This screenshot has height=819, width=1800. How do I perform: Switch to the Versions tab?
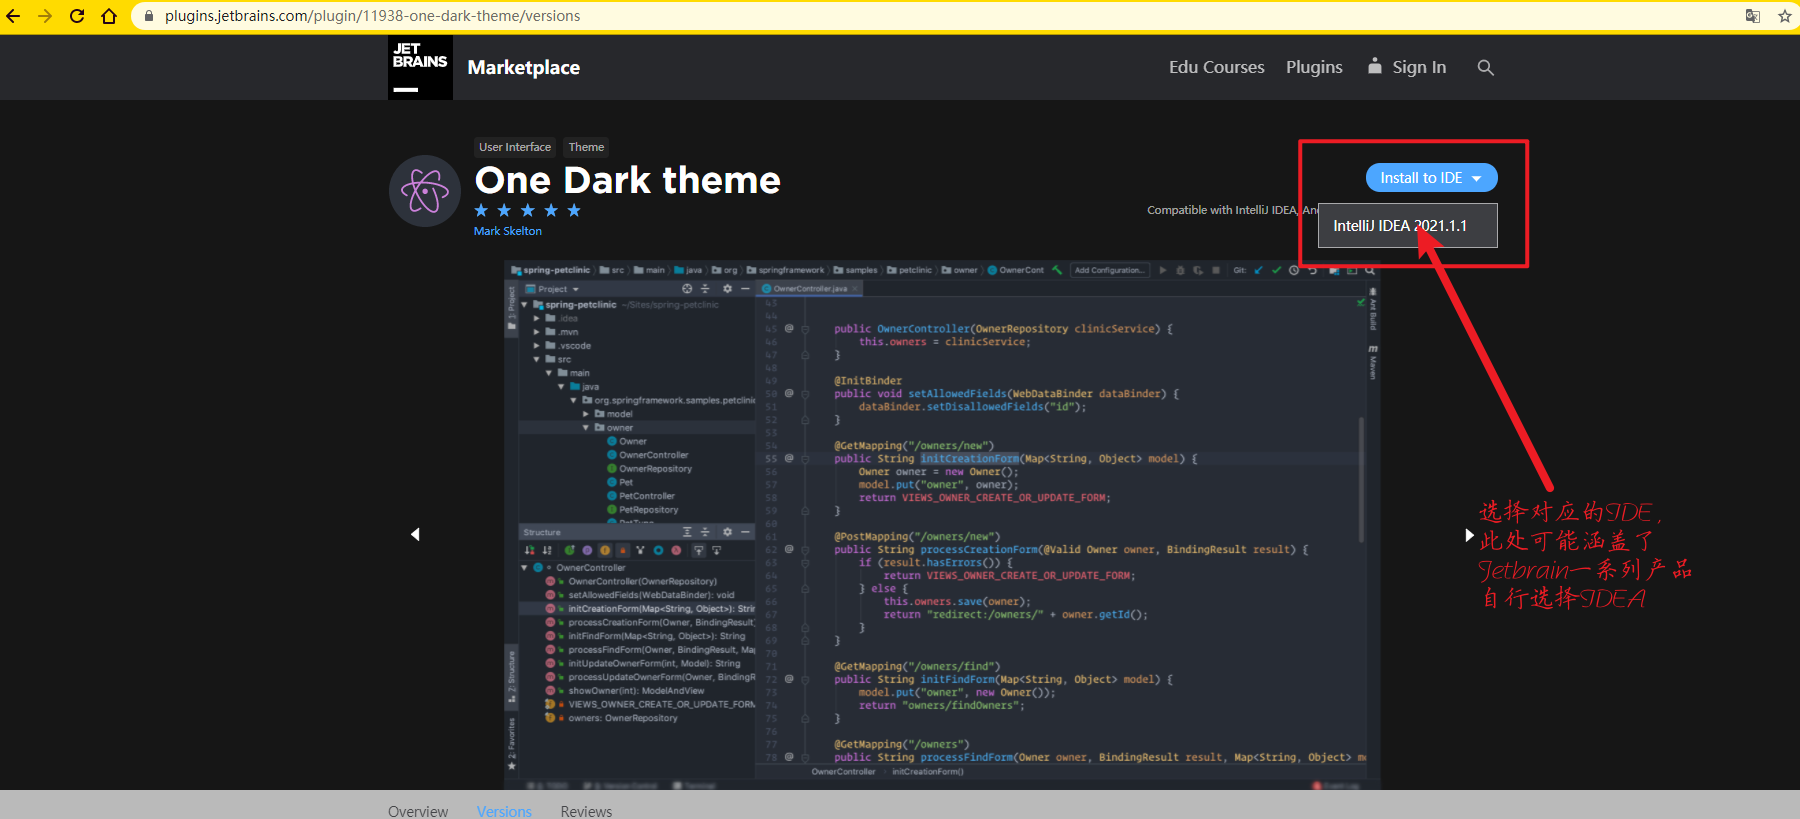click(504, 811)
